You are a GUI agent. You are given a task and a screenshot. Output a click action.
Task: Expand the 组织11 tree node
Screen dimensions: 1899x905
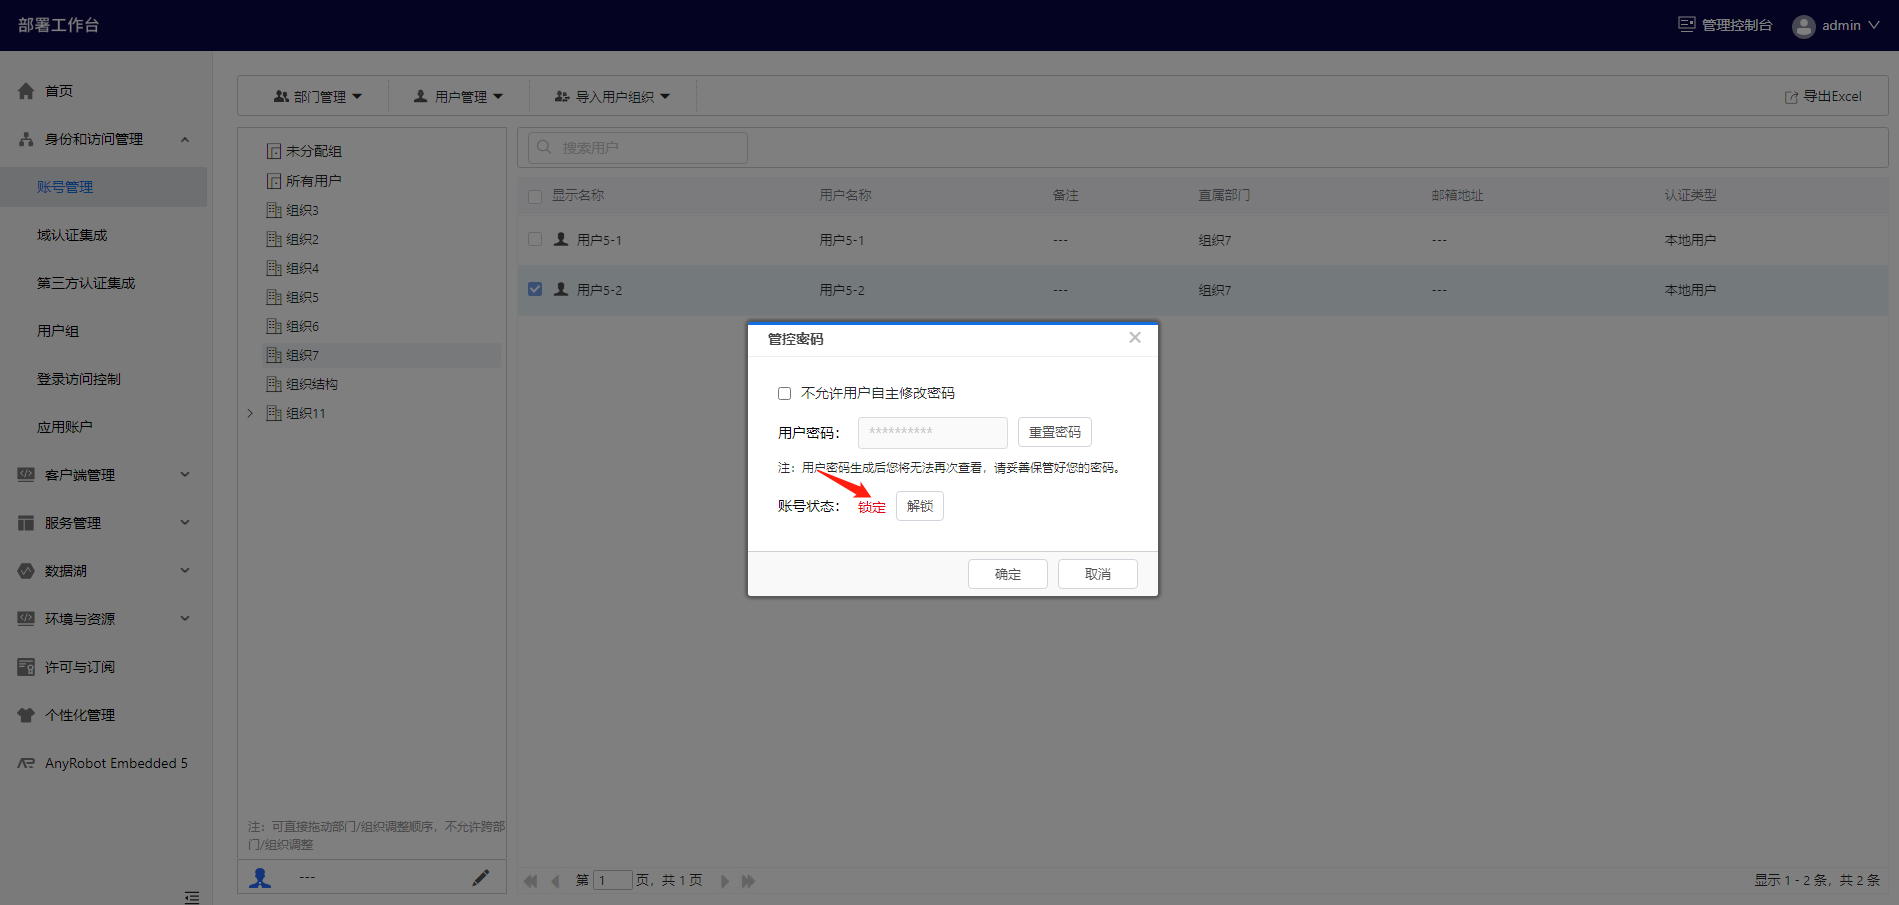point(250,413)
